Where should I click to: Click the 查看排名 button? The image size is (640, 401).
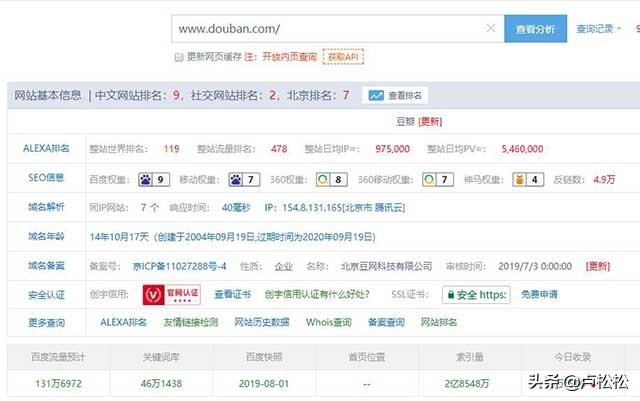[x=396, y=96]
